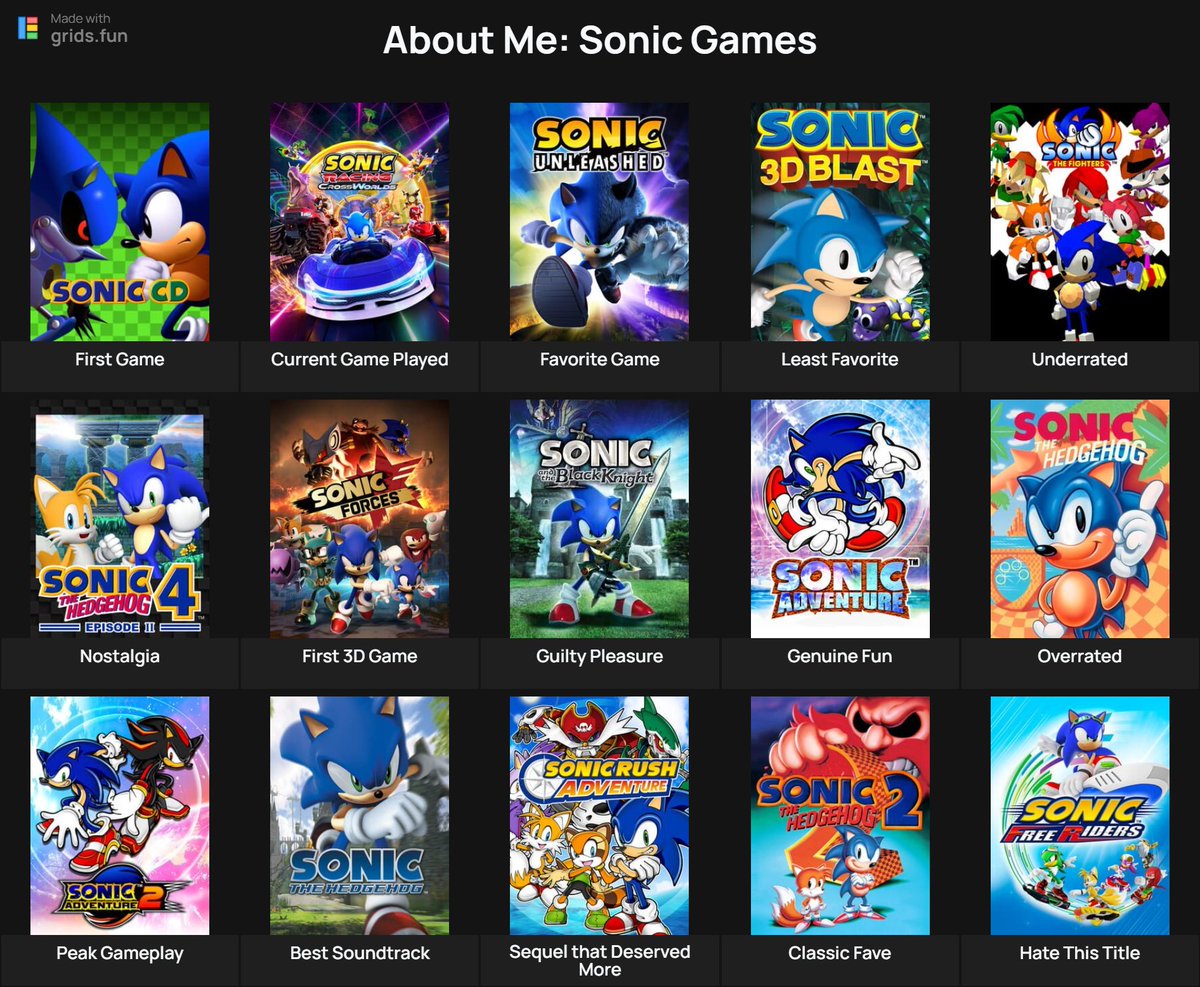
Task: Click the Genuine Fun label
Action: point(840,656)
